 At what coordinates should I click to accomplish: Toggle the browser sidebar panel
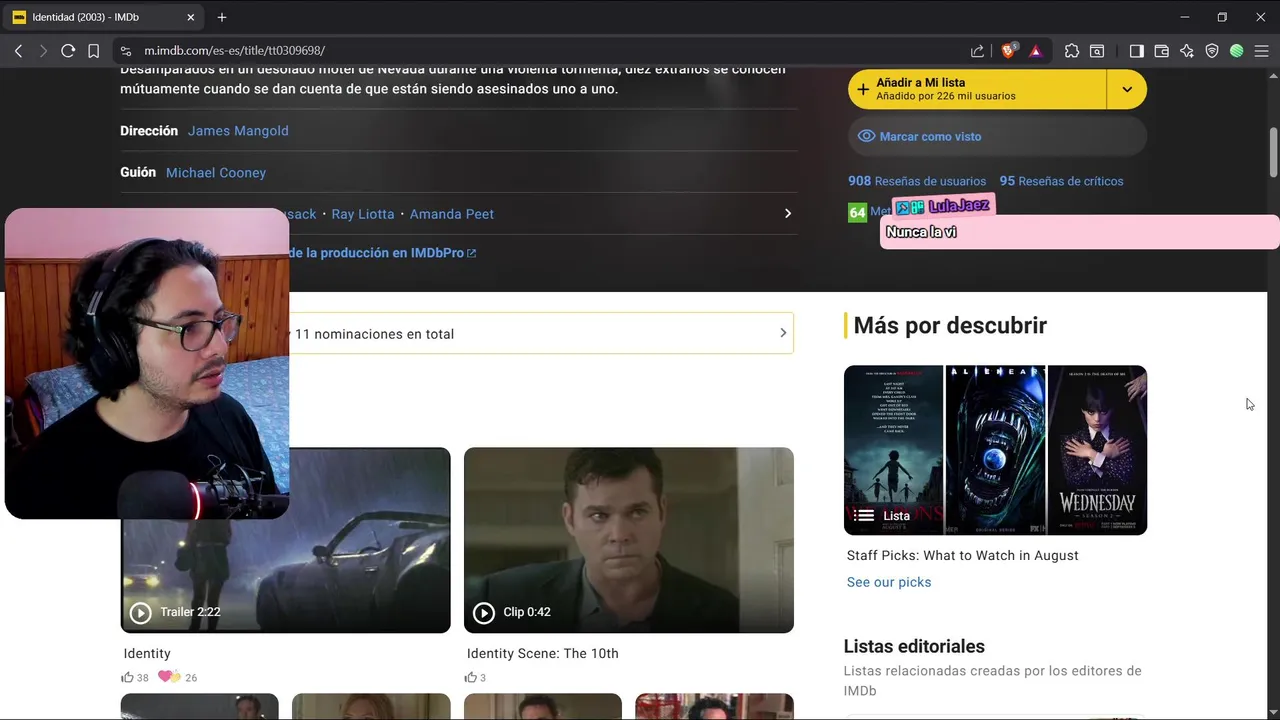[x=1137, y=51]
